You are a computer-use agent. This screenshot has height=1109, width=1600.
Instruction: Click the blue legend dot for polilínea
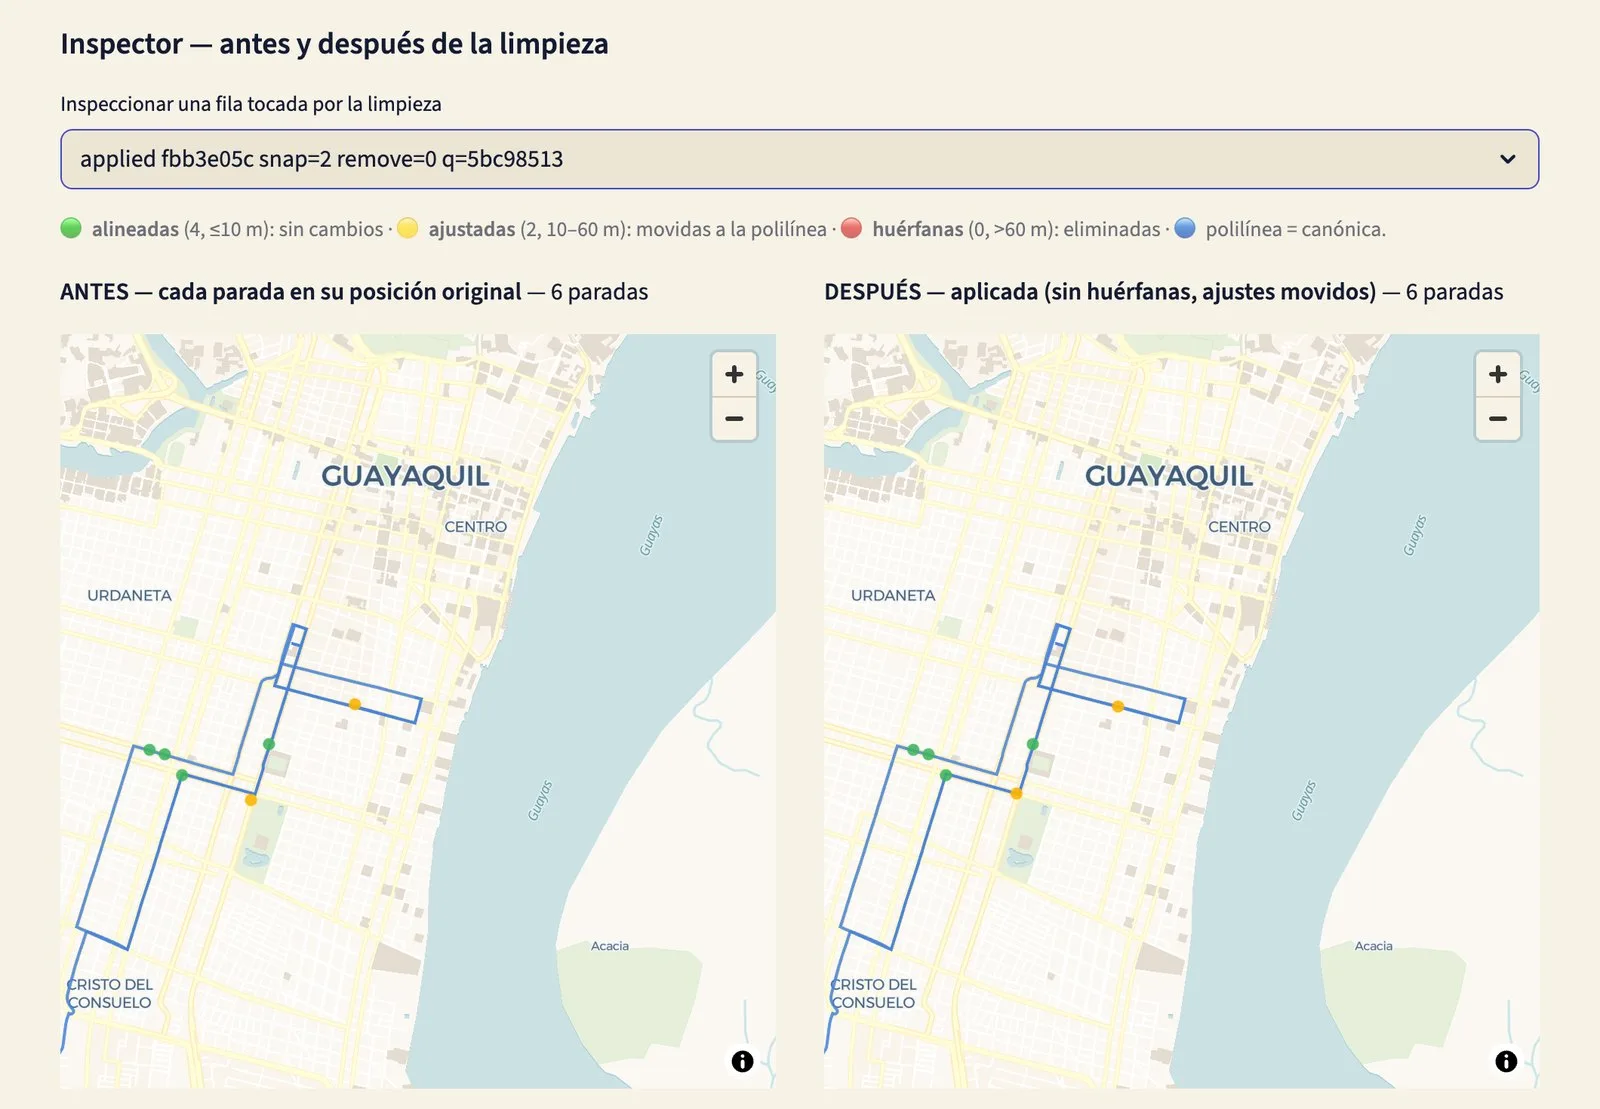click(x=1185, y=228)
